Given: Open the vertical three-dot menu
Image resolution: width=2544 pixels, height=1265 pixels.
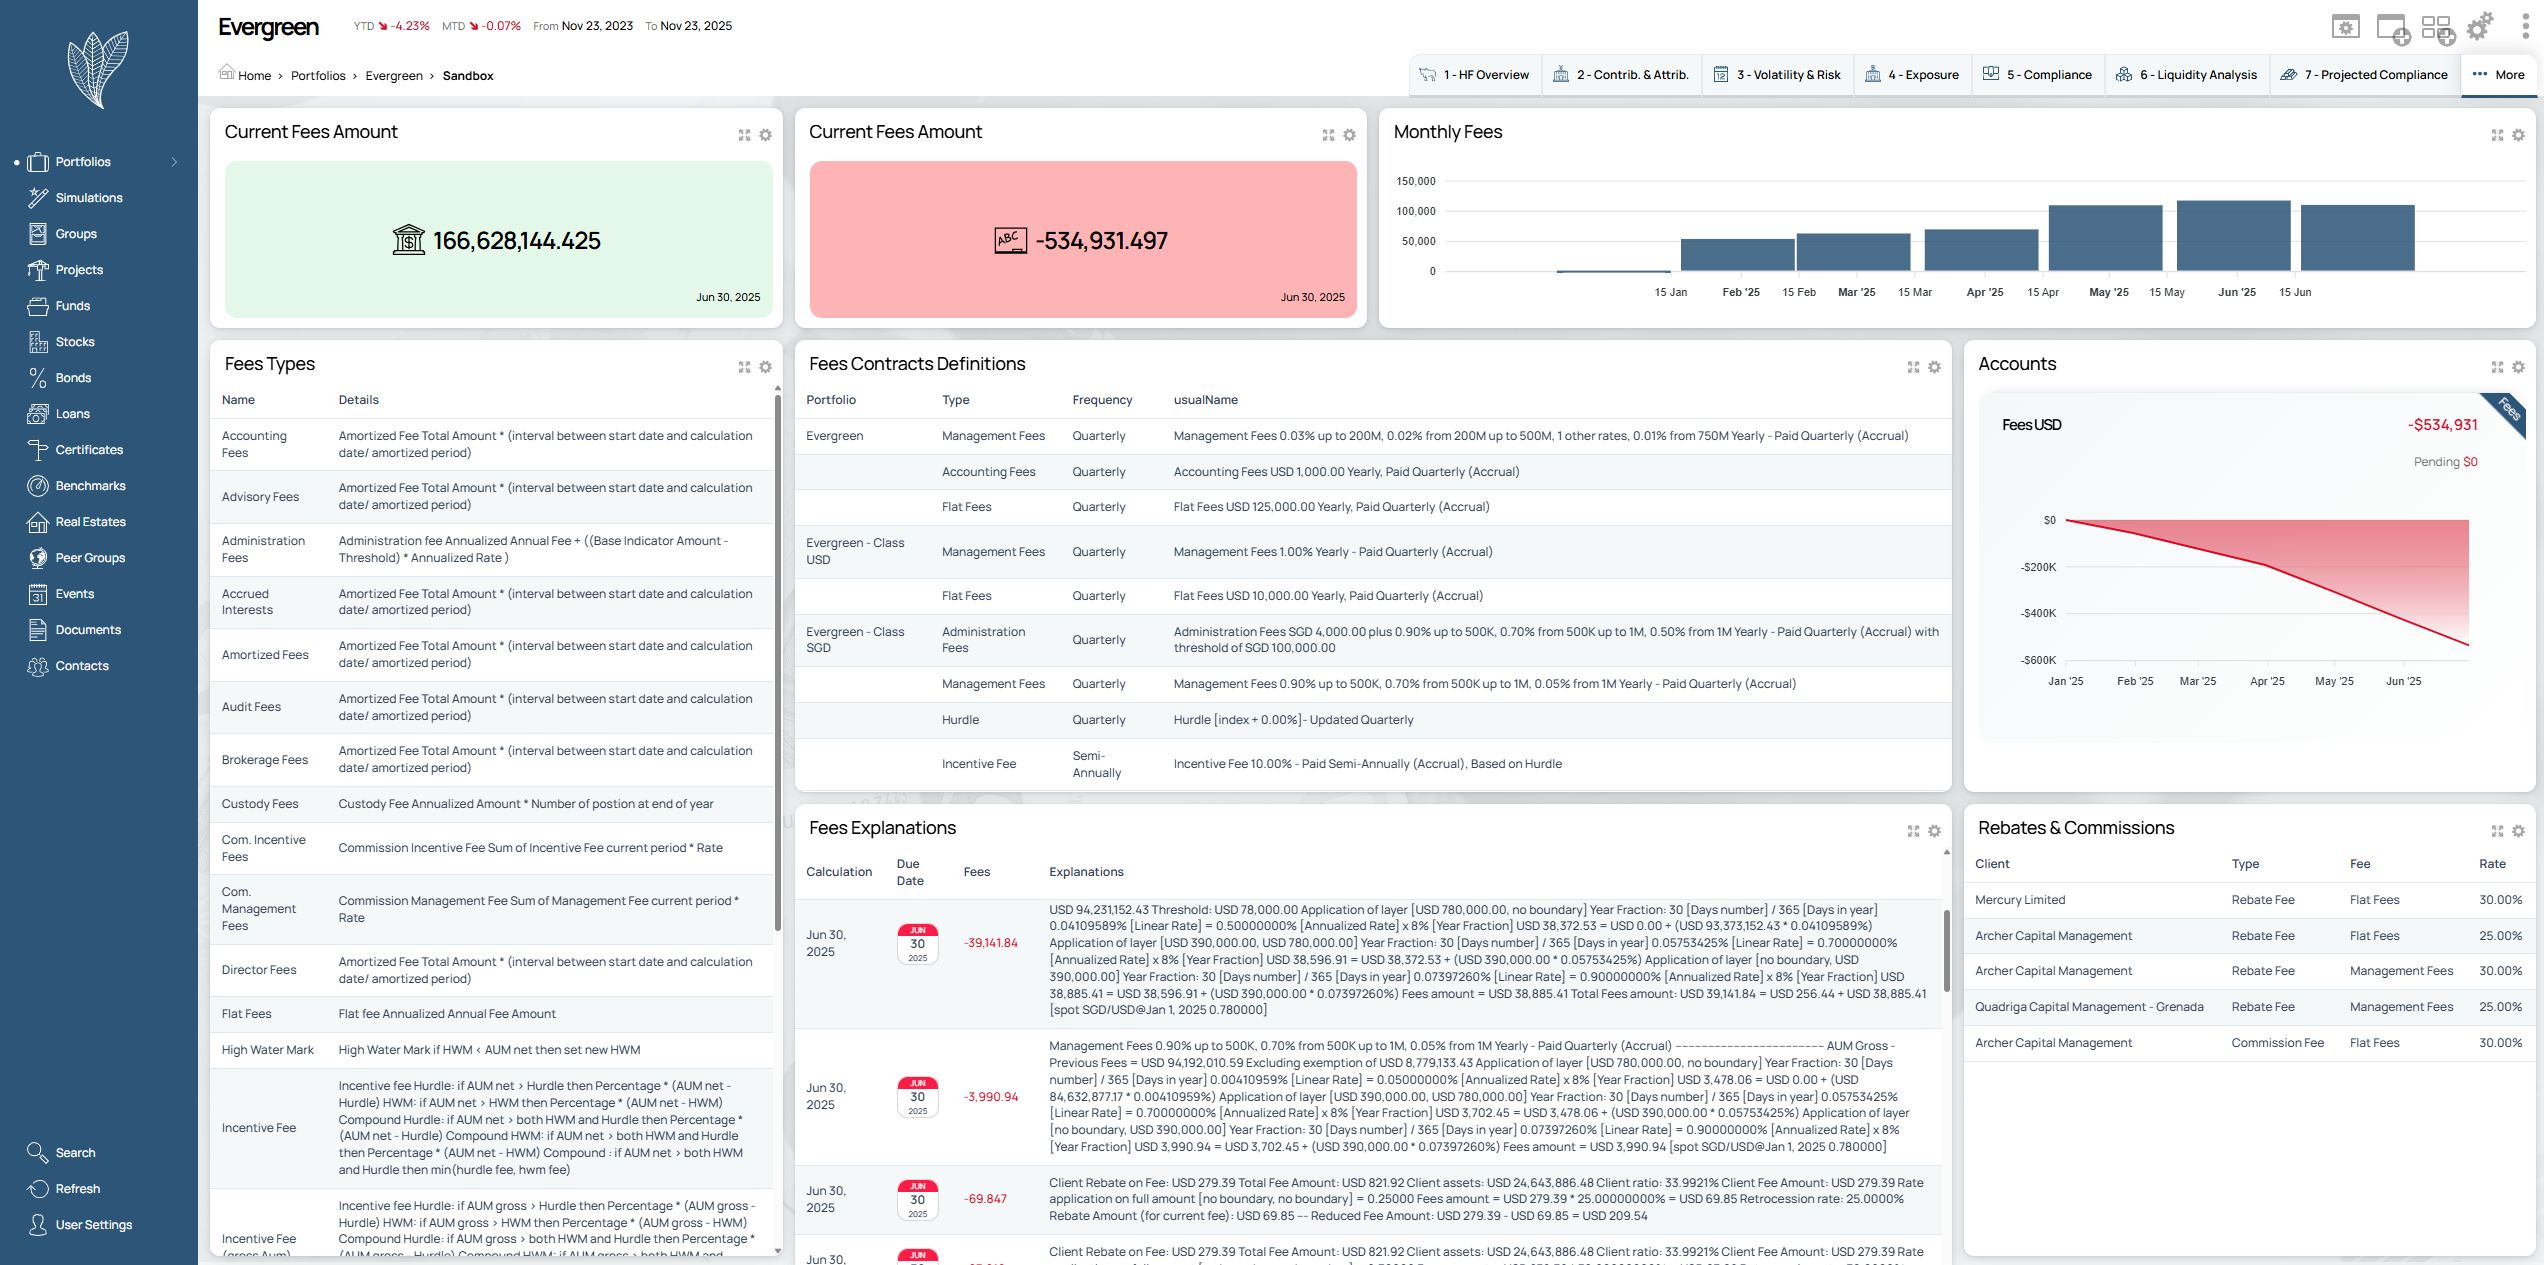Looking at the screenshot, I should pyautogui.click(x=2525, y=27).
